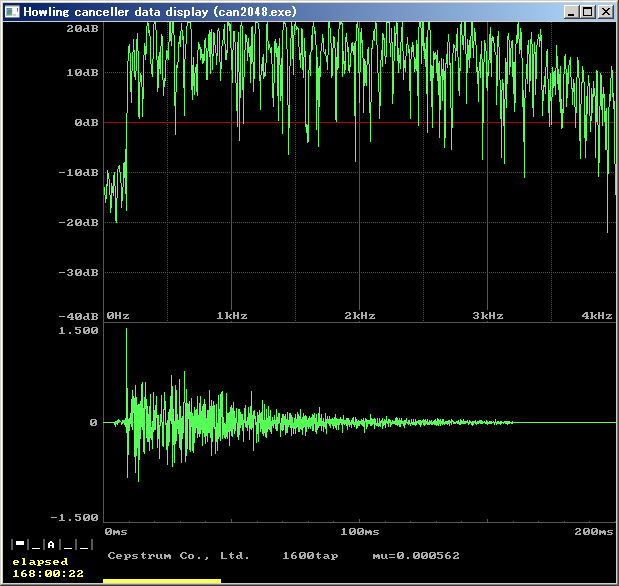Click the application icon in title bar
The width and height of the screenshot is (619, 586).
[12, 11]
